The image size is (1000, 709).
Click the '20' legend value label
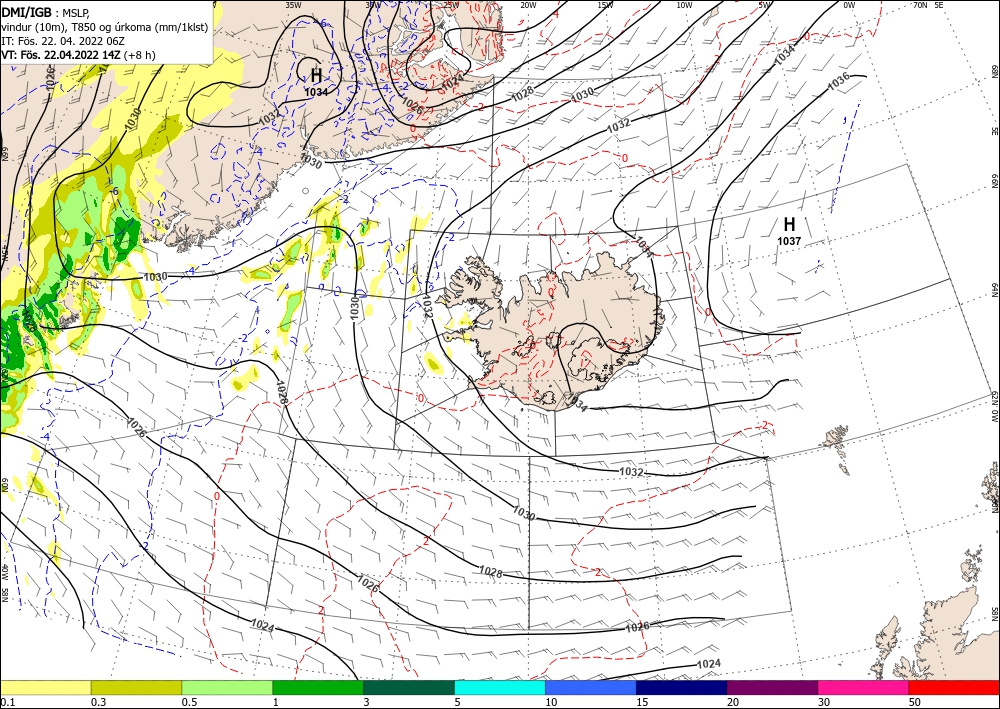pos(733,702)
